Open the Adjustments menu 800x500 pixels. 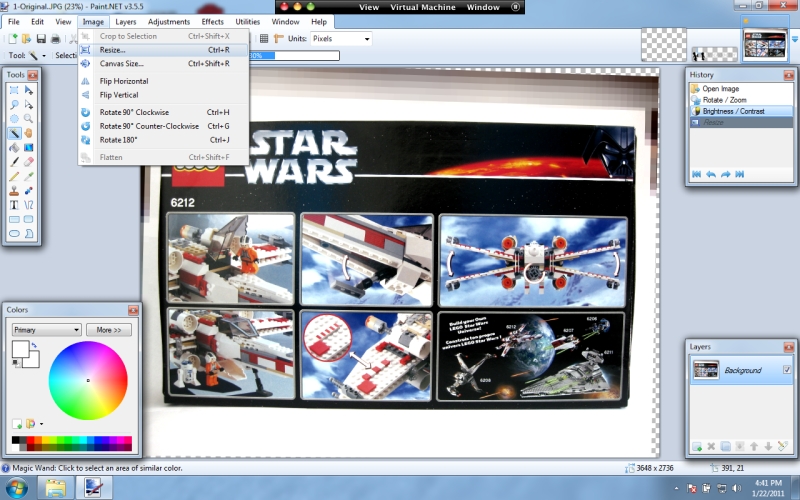click(169, 22)
